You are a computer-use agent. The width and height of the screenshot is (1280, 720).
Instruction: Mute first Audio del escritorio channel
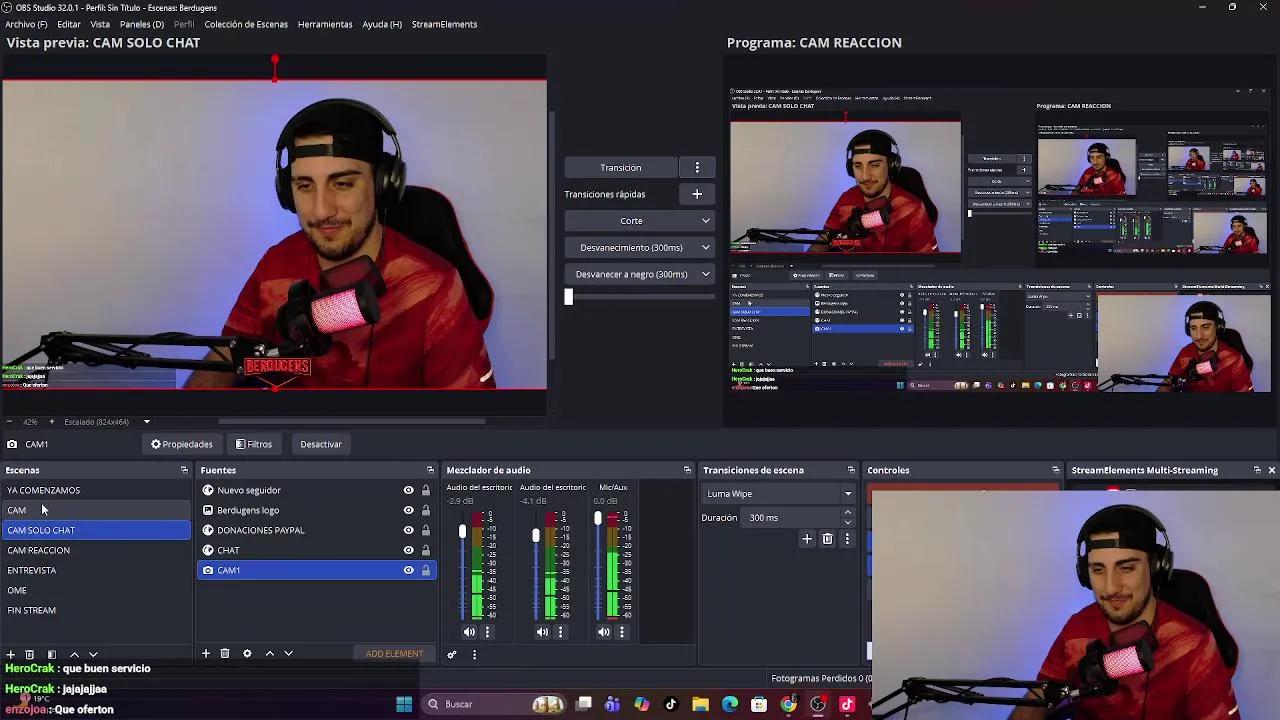click(469, 632)
